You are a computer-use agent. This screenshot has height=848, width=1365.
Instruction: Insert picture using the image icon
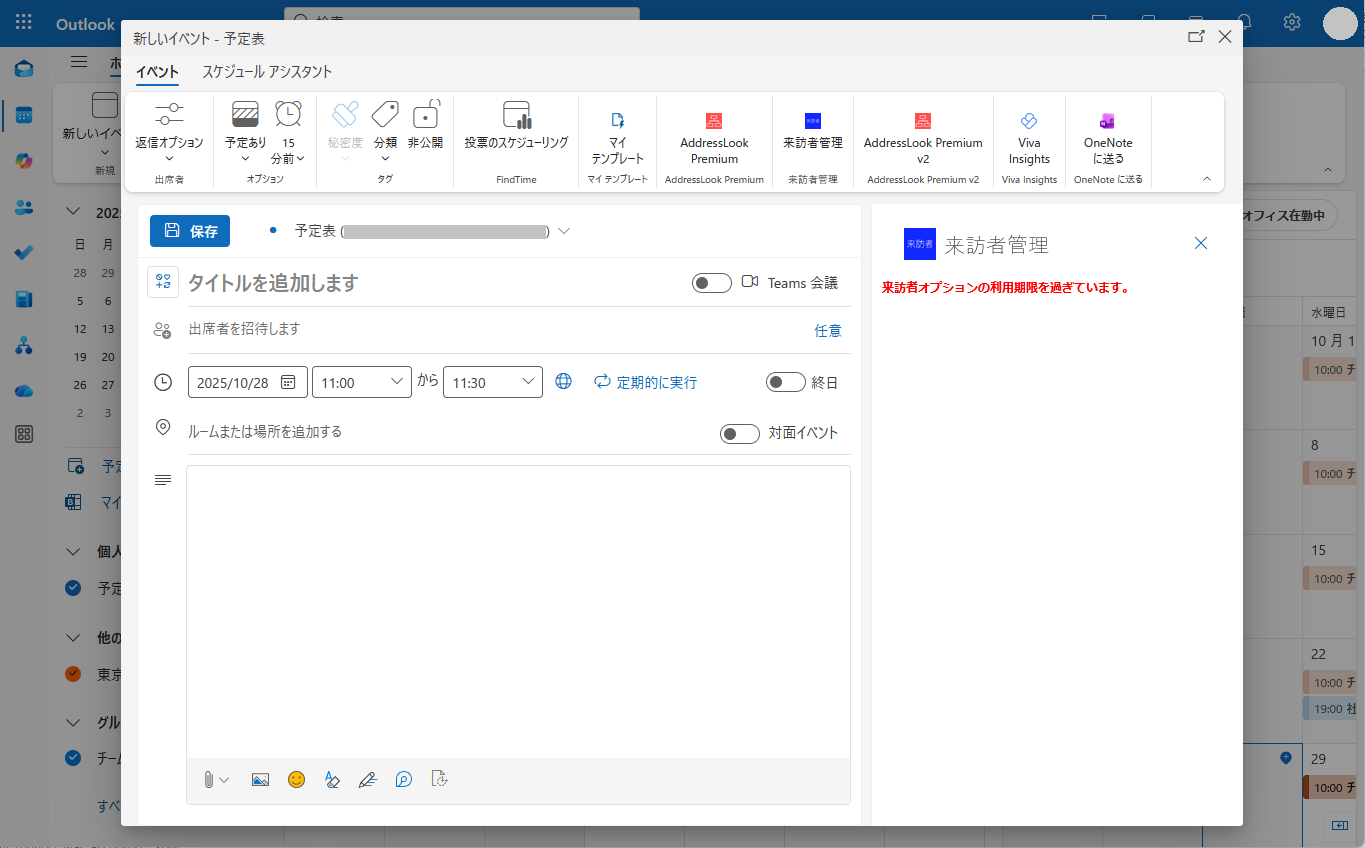click(x=260, y=780)
